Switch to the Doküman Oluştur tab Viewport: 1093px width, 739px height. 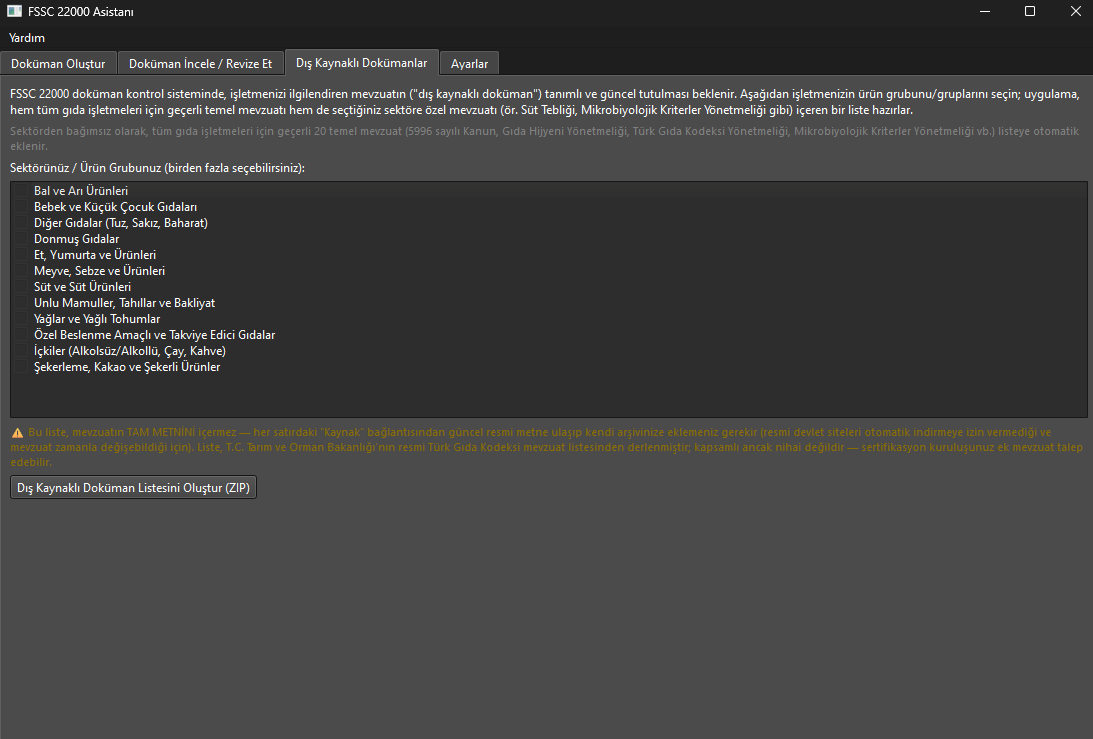pos(58,63)
